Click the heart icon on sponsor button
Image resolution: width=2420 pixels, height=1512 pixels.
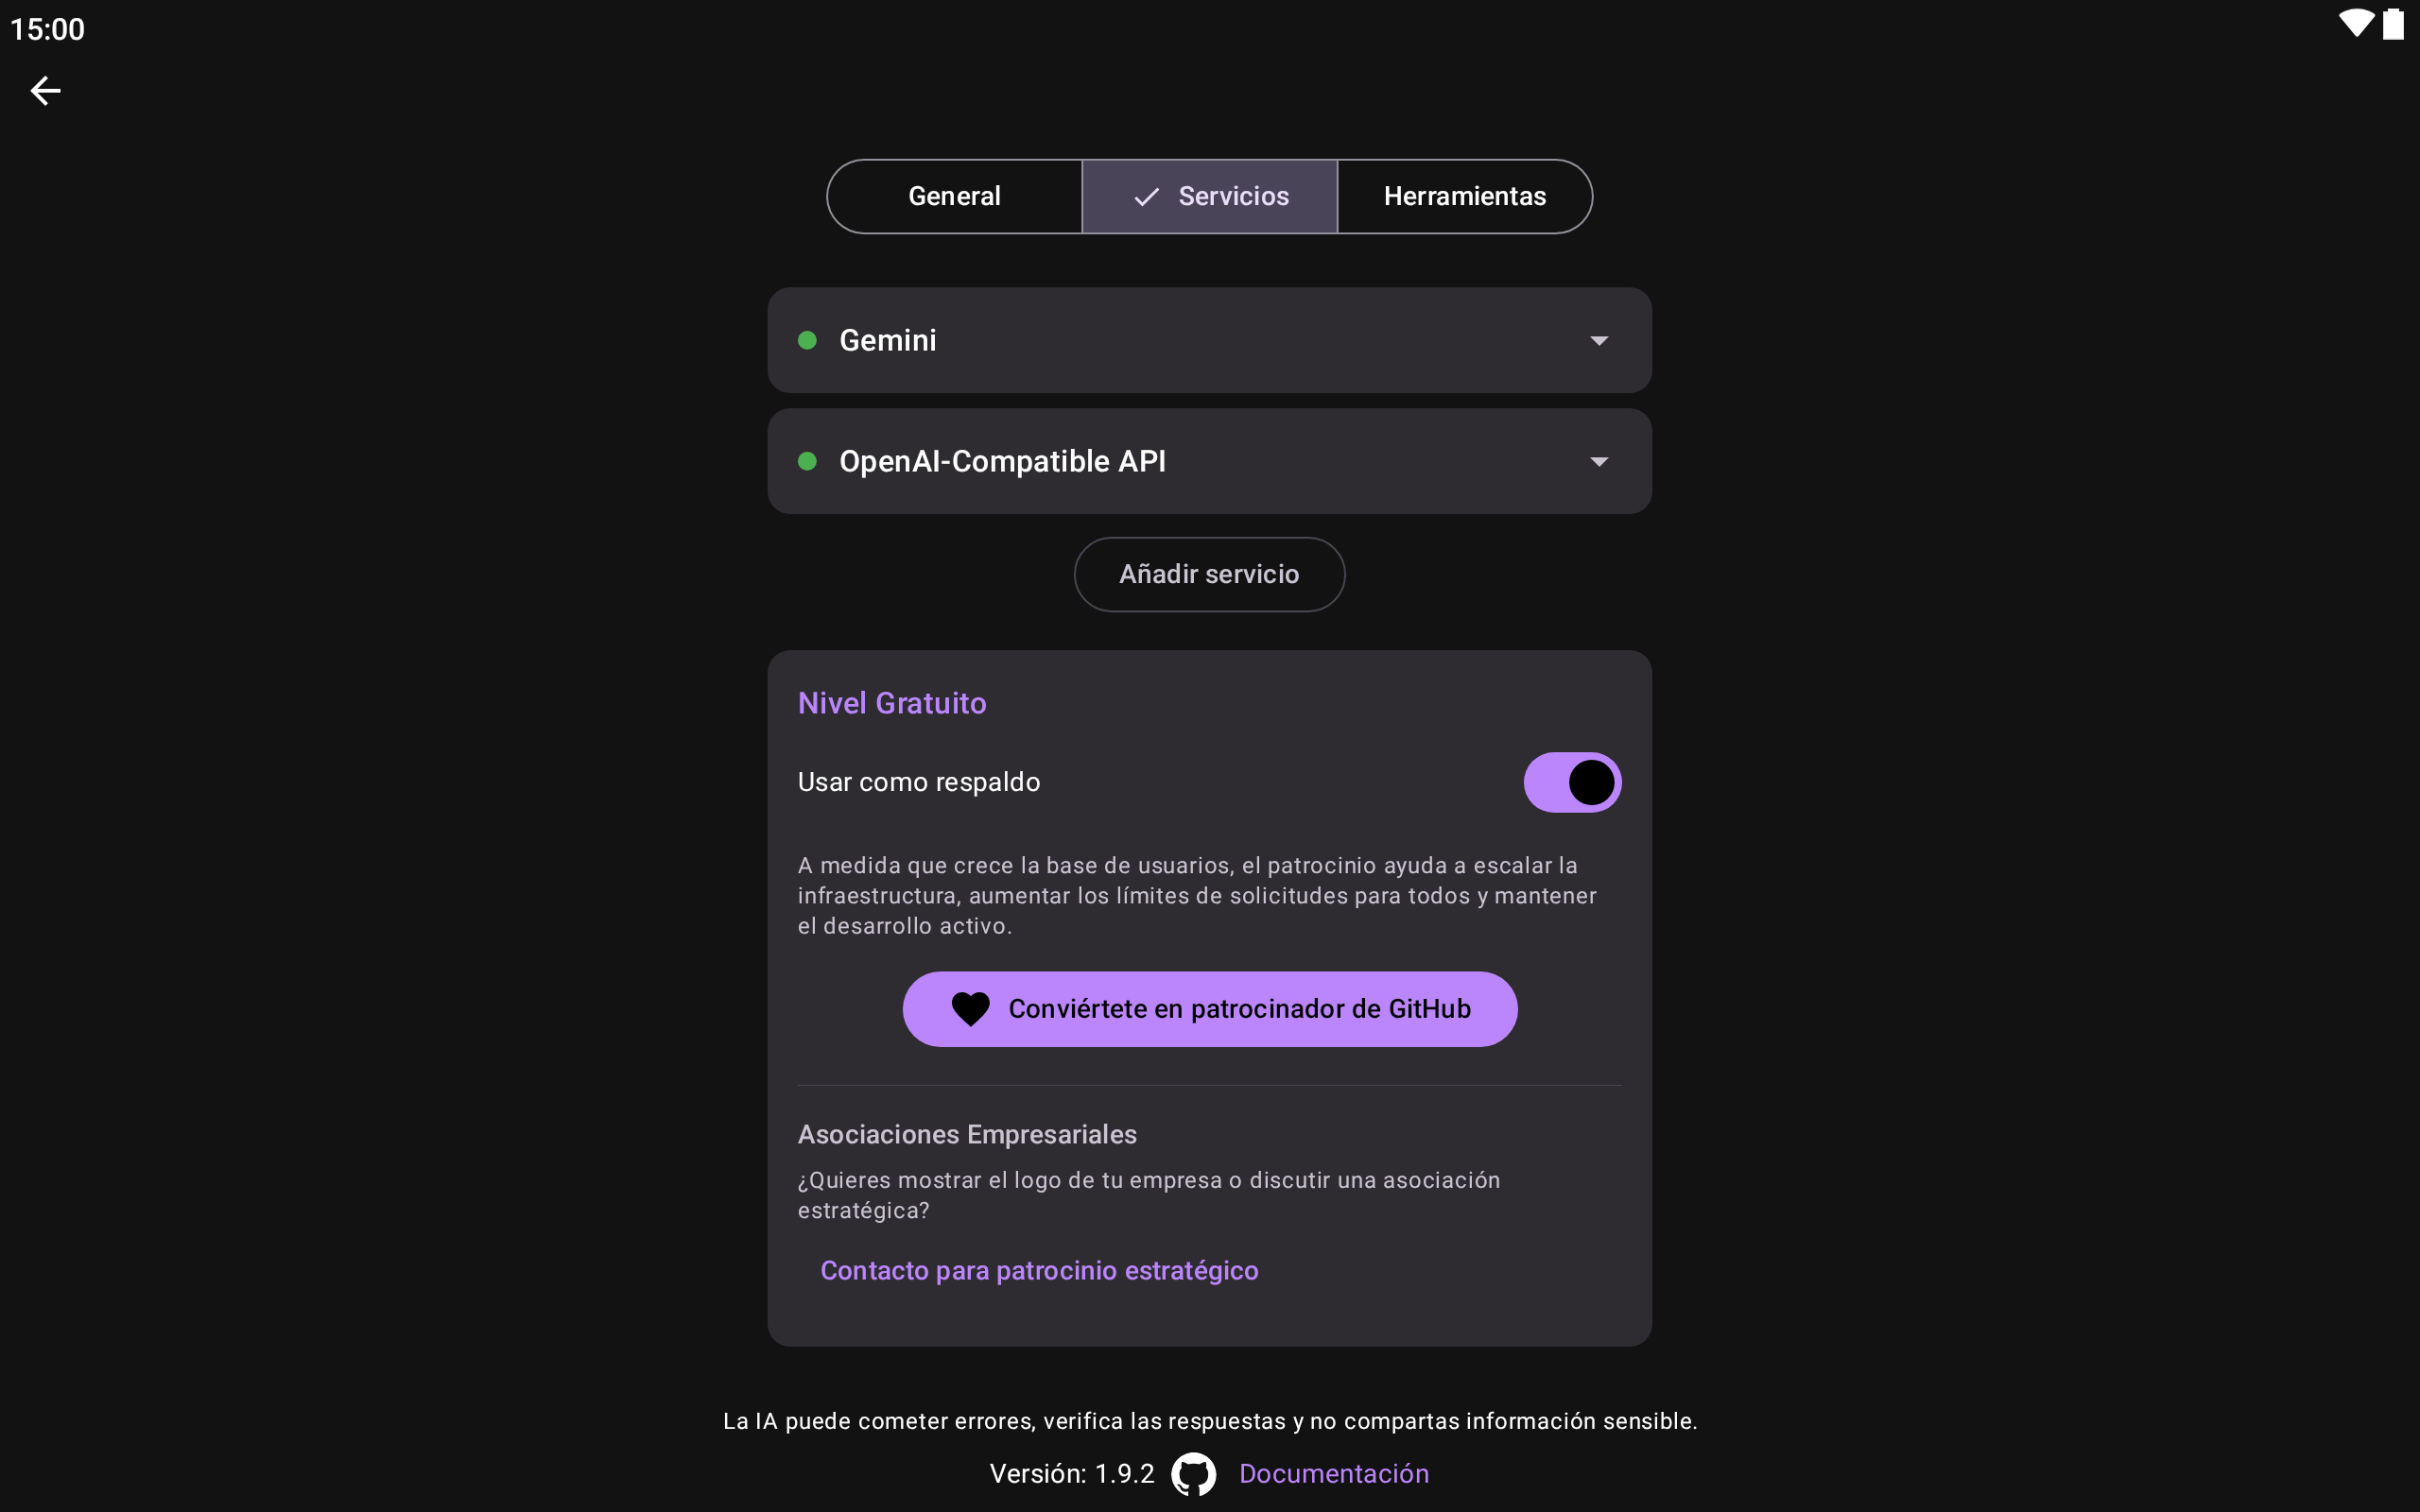pos(970,1009)
